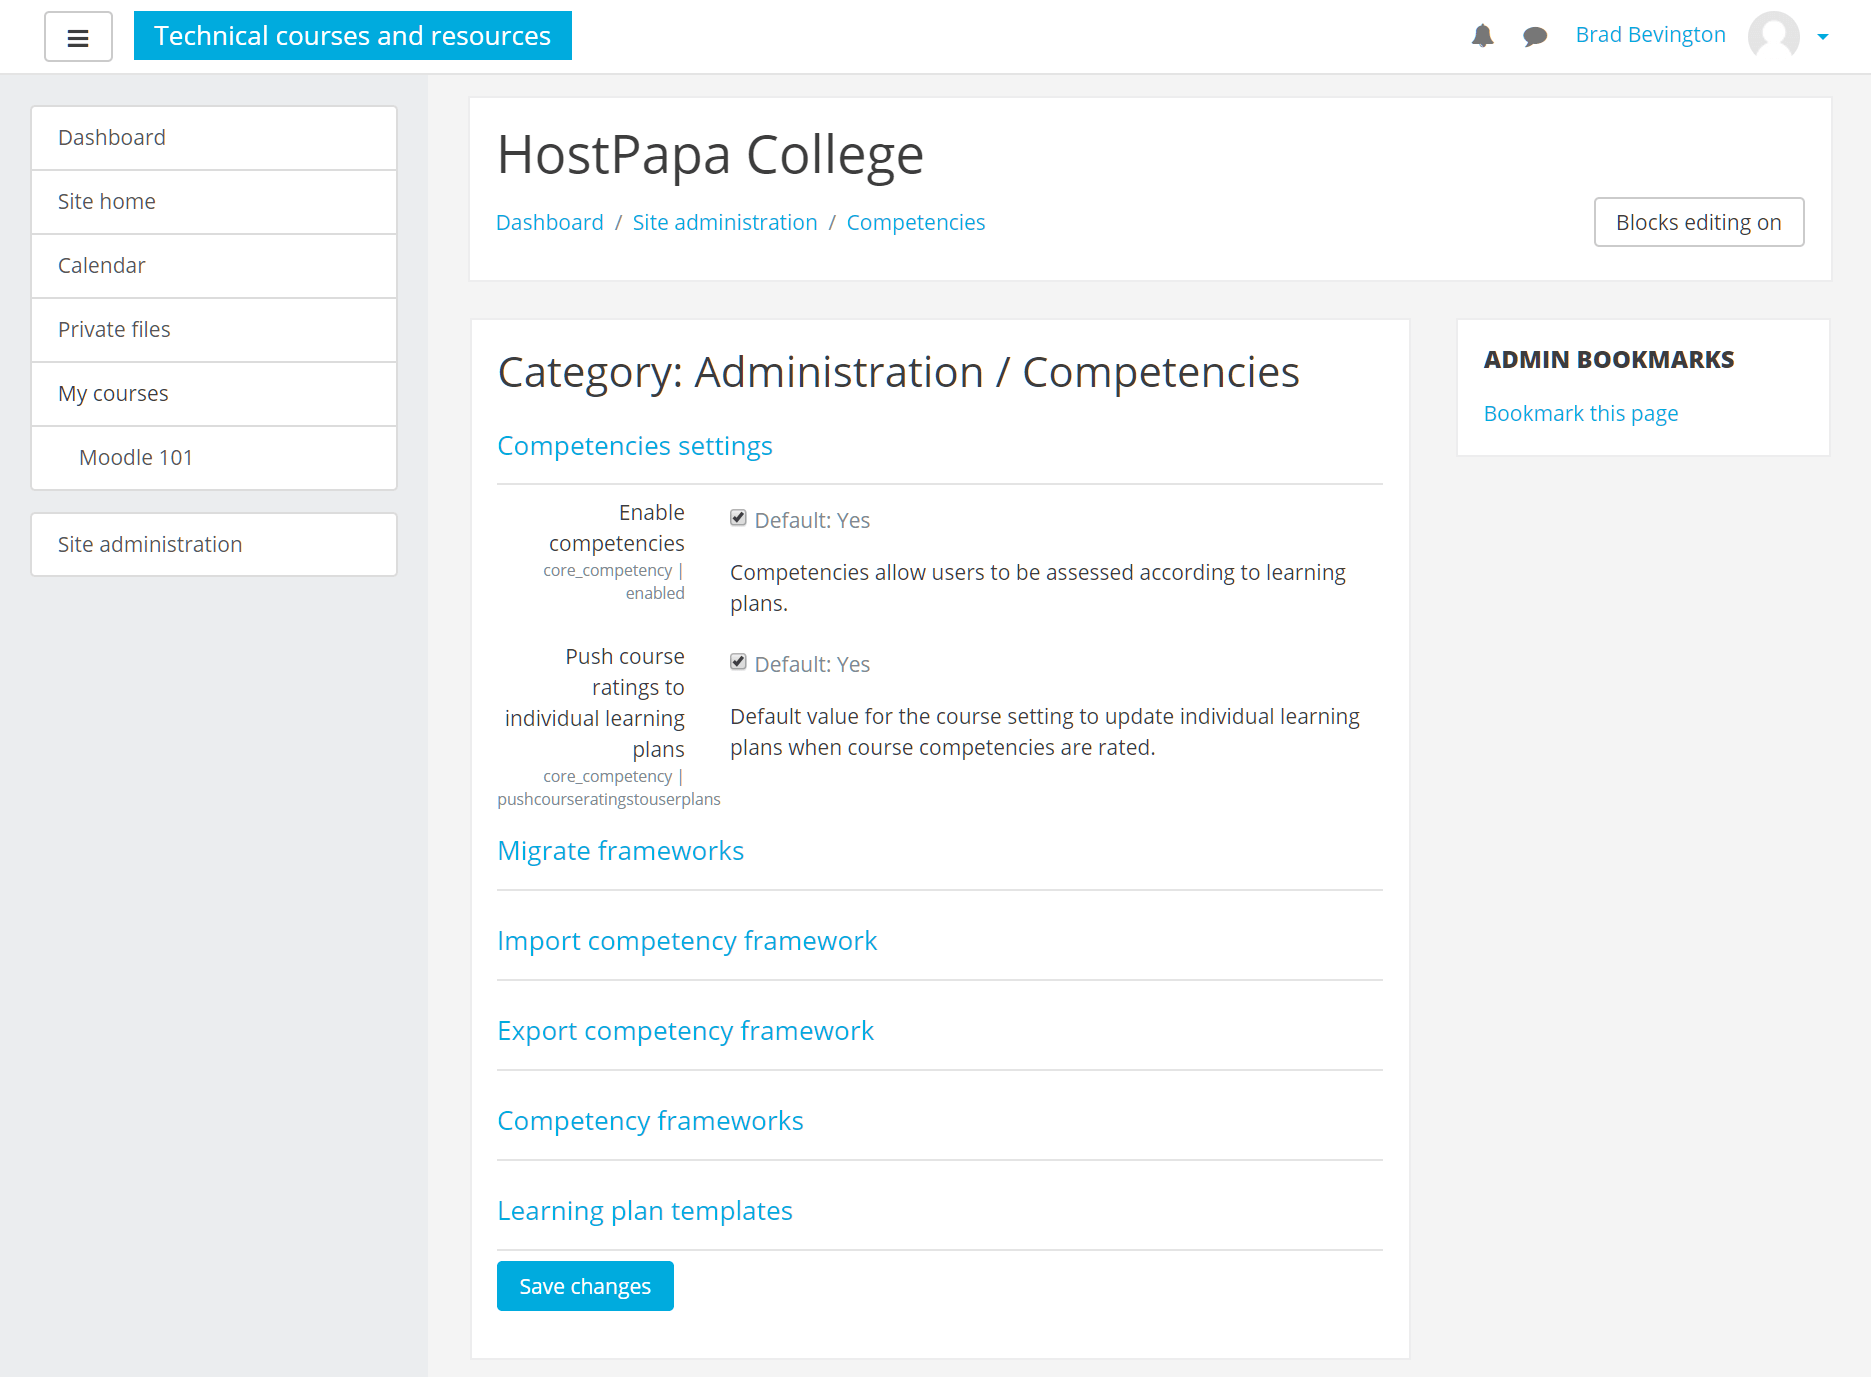1871x1377 pixels.
Task: Open the notifications bell
Action: 1482,36
